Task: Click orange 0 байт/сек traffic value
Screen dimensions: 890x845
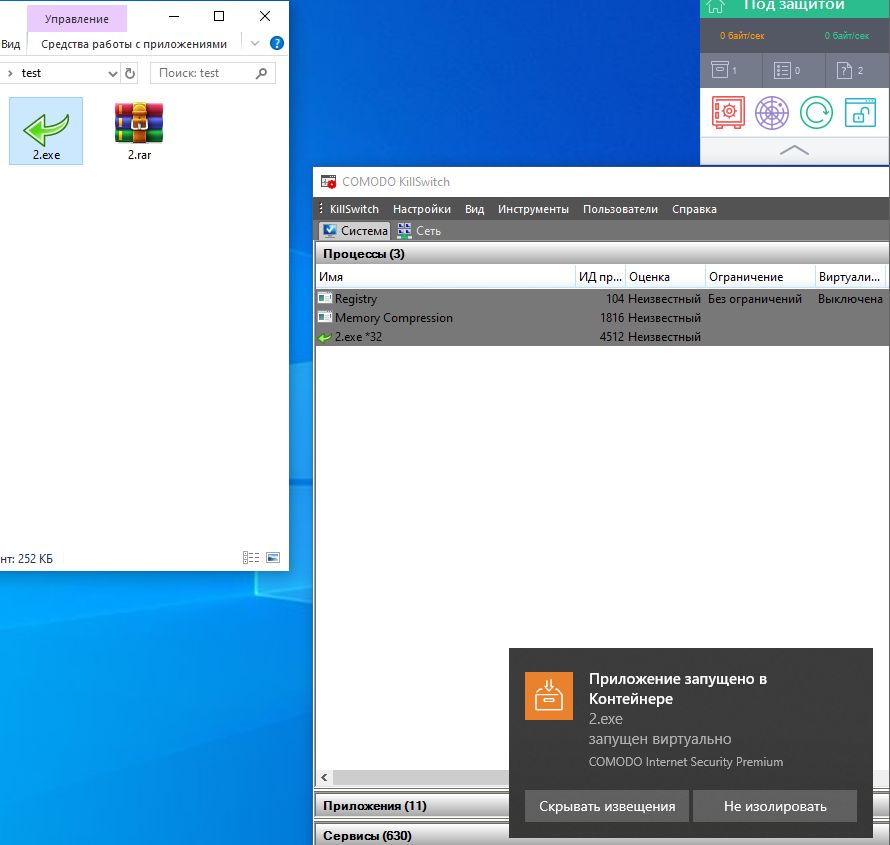Action: click(x=742, y=36)
